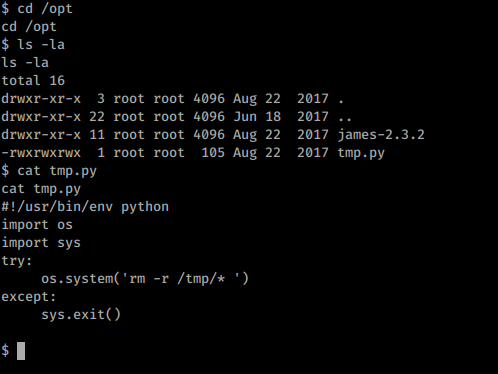Click the 'Jun 18' date text
The height and width of the screenshot is (374, 498).
click(257, 117)
